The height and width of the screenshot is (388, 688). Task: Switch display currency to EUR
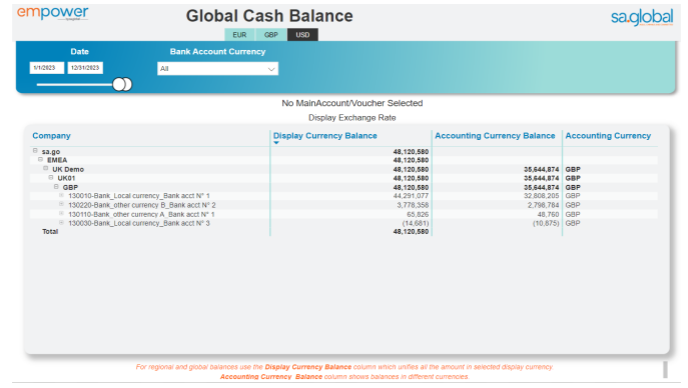tap(240, 35)
